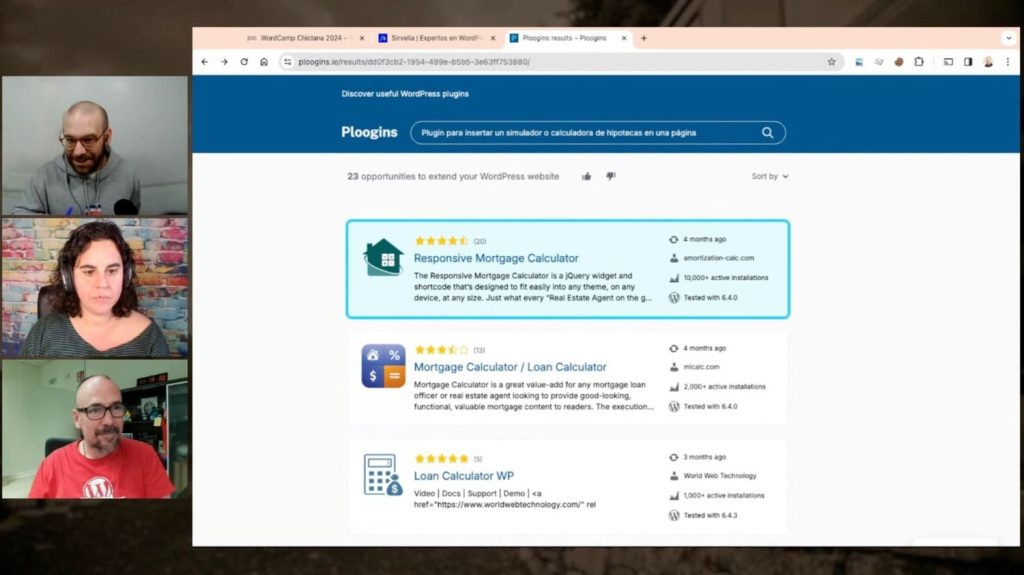Click Mortgage Calculator / Loan Calculator icon

pyautogui.click(x=383, y=366)
